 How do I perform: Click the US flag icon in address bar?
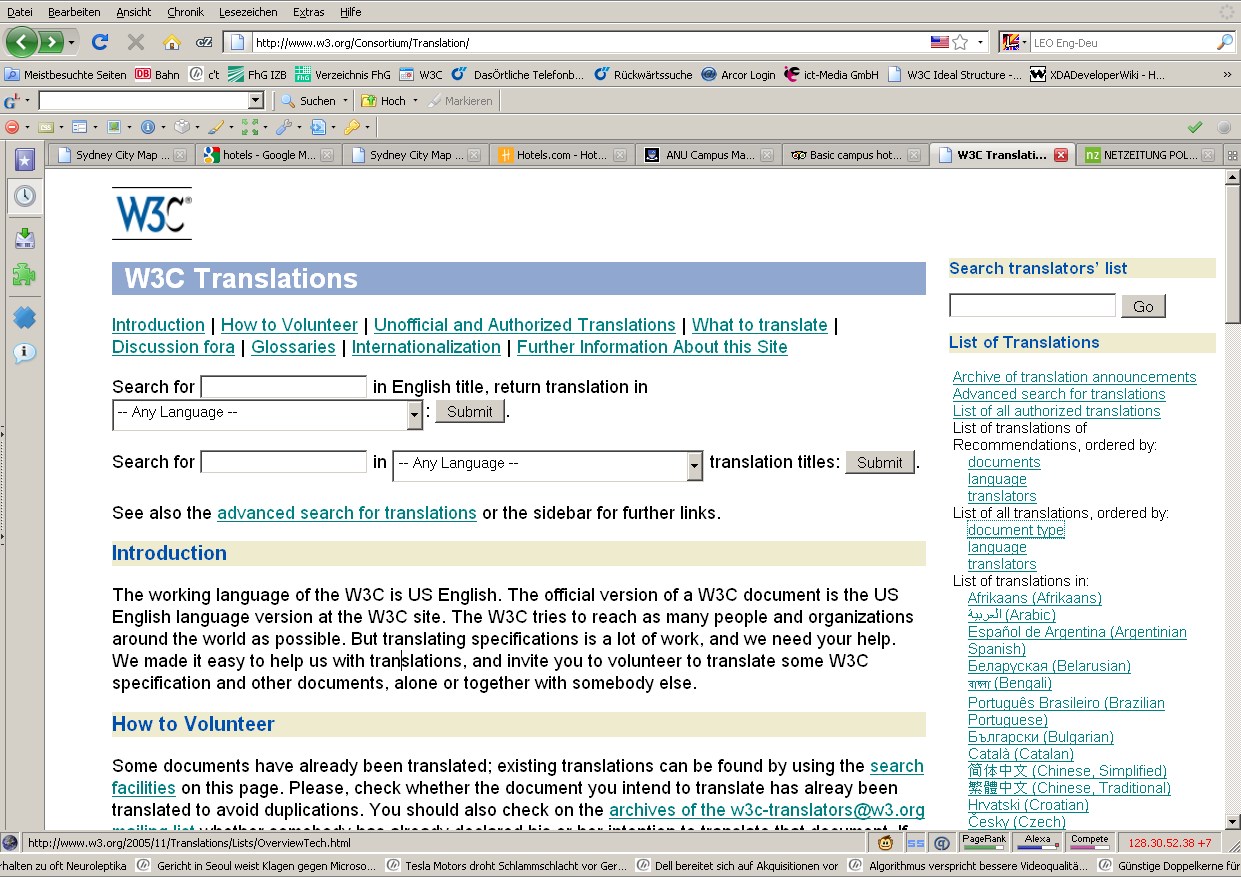[939, 42]
